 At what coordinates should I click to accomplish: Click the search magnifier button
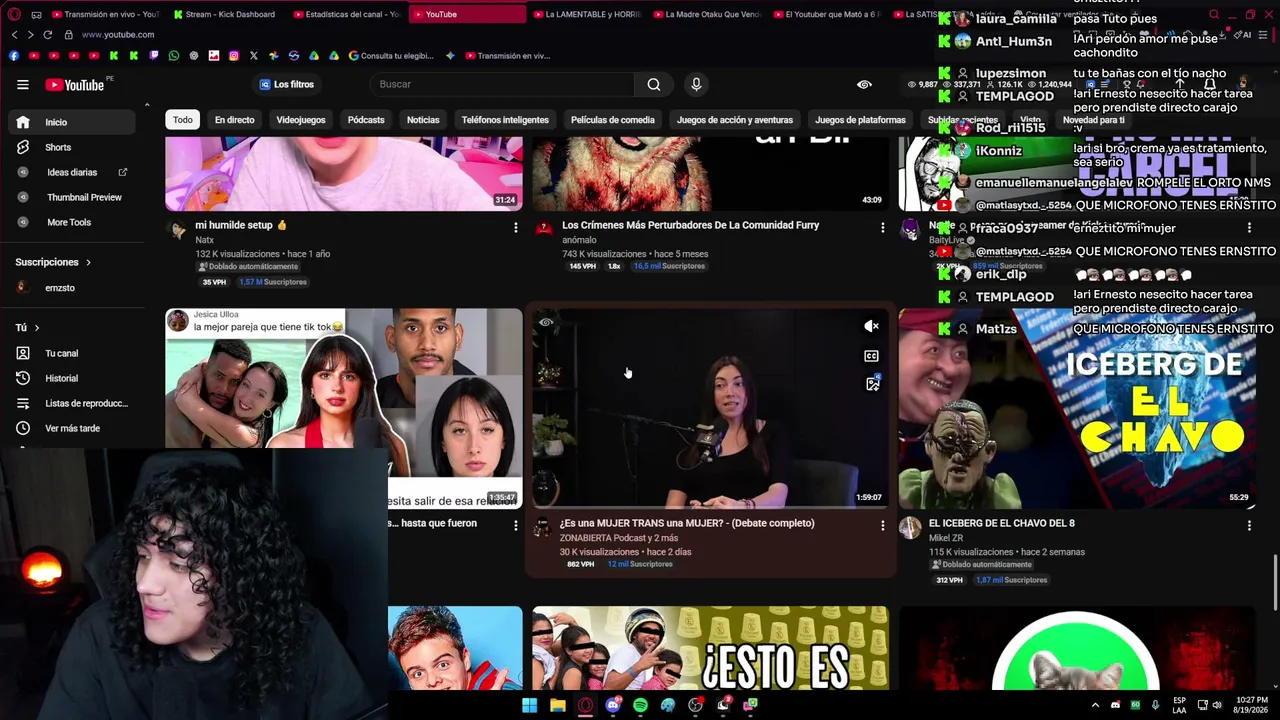pos(654,85)
